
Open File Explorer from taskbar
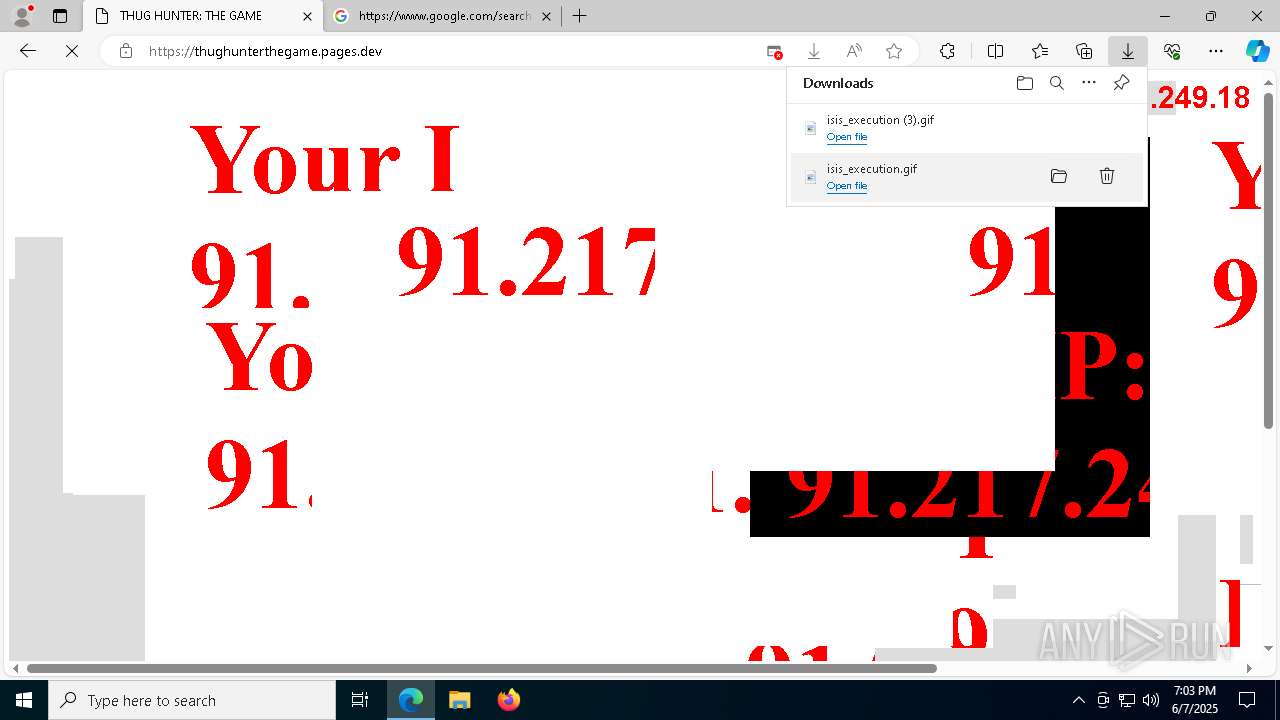[x=459, y=700]
